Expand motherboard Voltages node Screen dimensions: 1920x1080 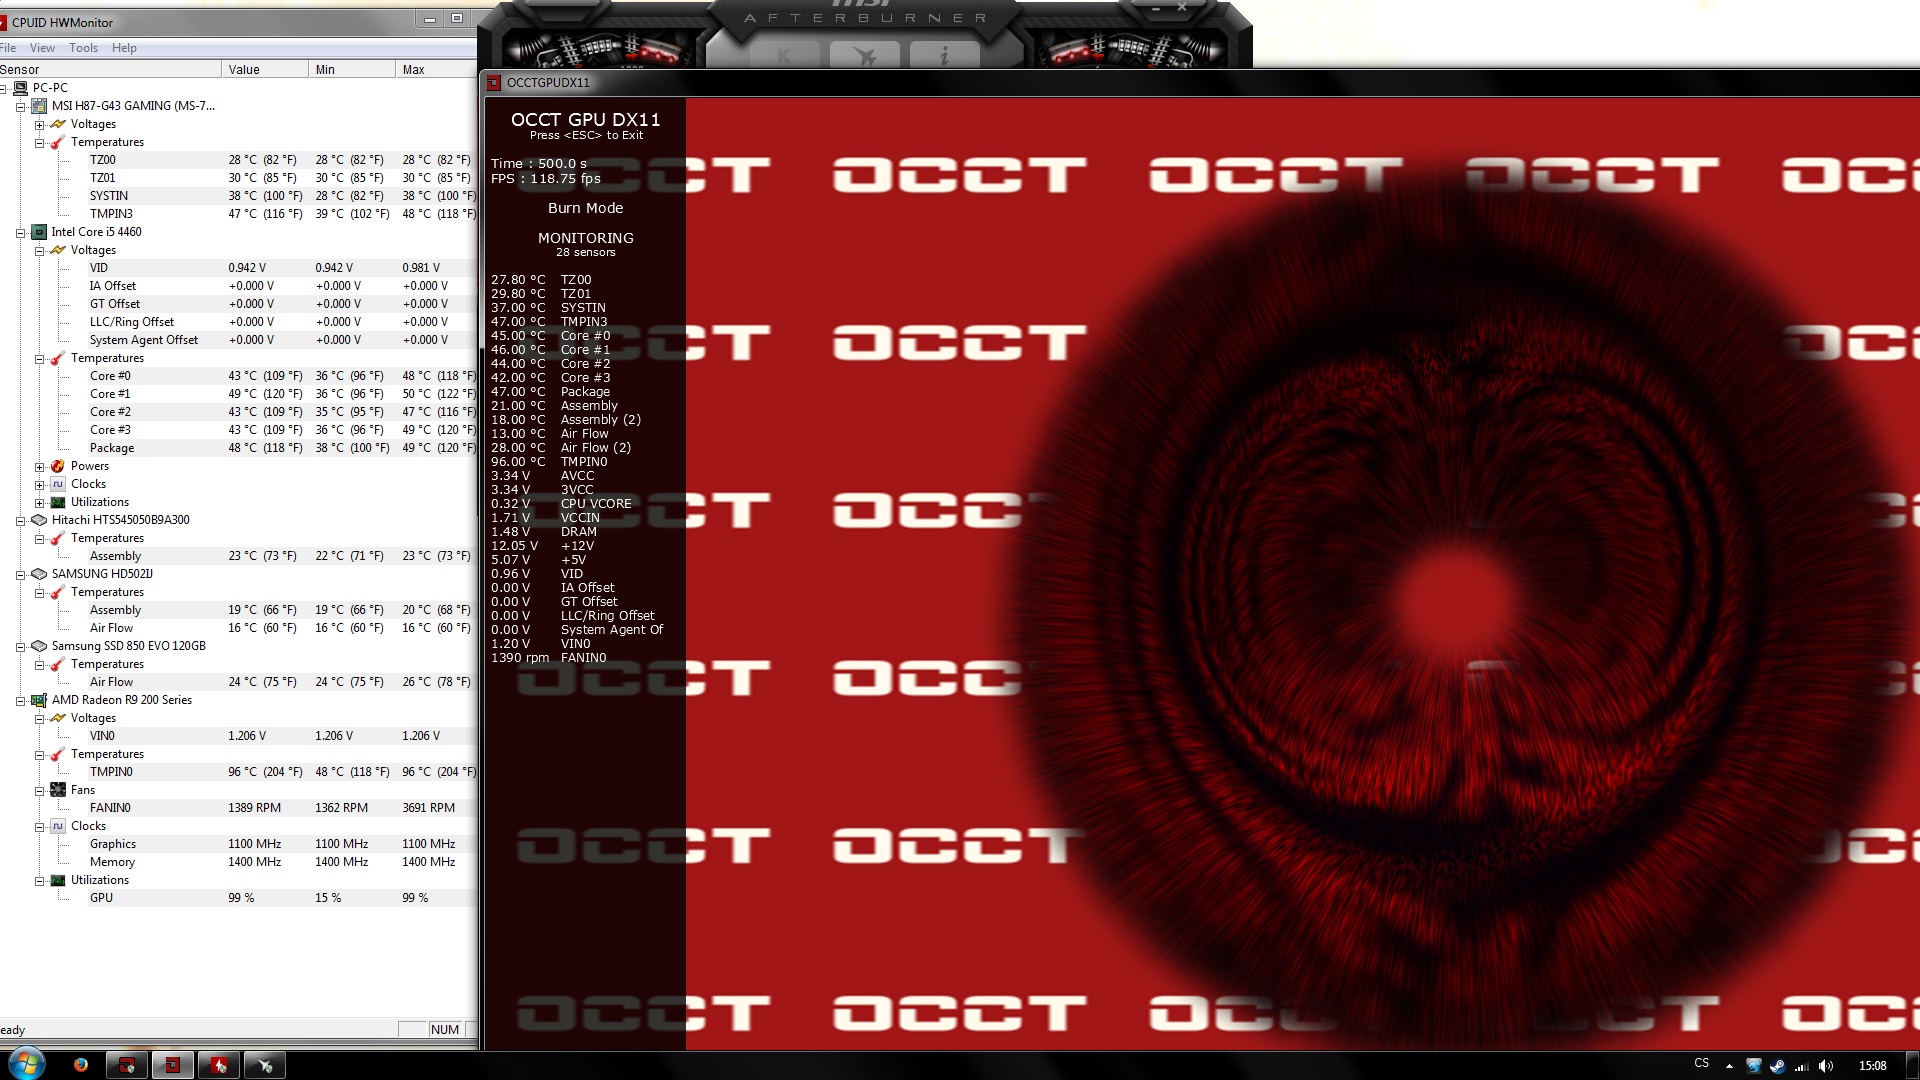tap(39, 124)
